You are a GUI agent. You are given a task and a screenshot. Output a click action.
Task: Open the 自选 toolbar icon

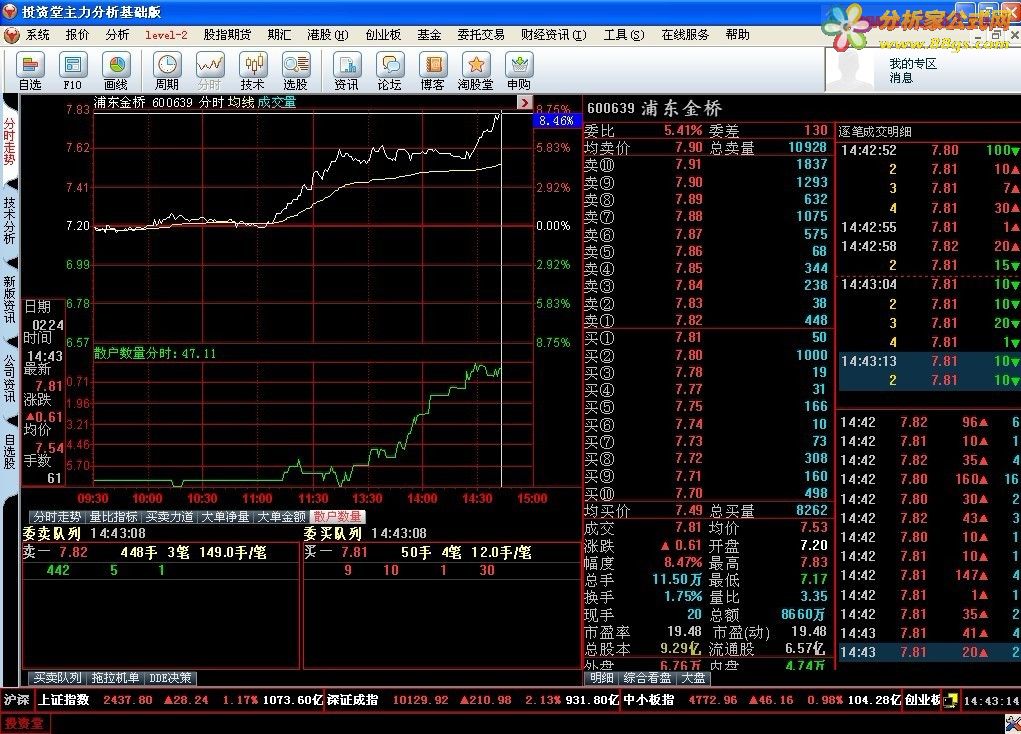tap(30, 72)
